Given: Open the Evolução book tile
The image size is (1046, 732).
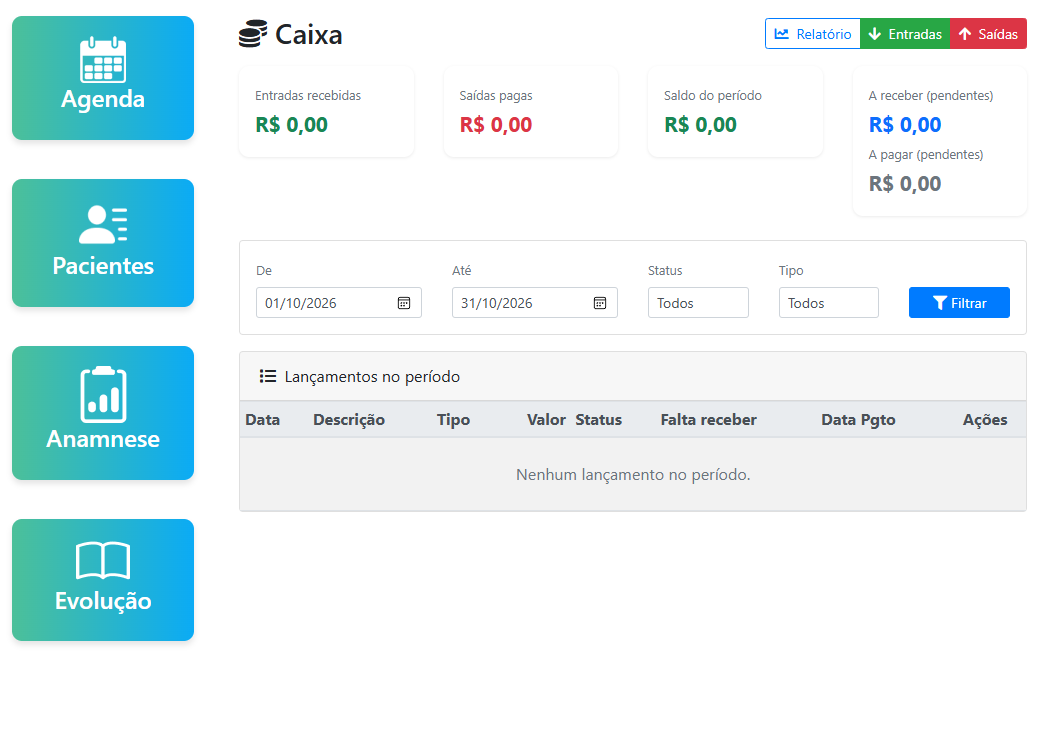Looking at the screenshot, I should [103, 580].
